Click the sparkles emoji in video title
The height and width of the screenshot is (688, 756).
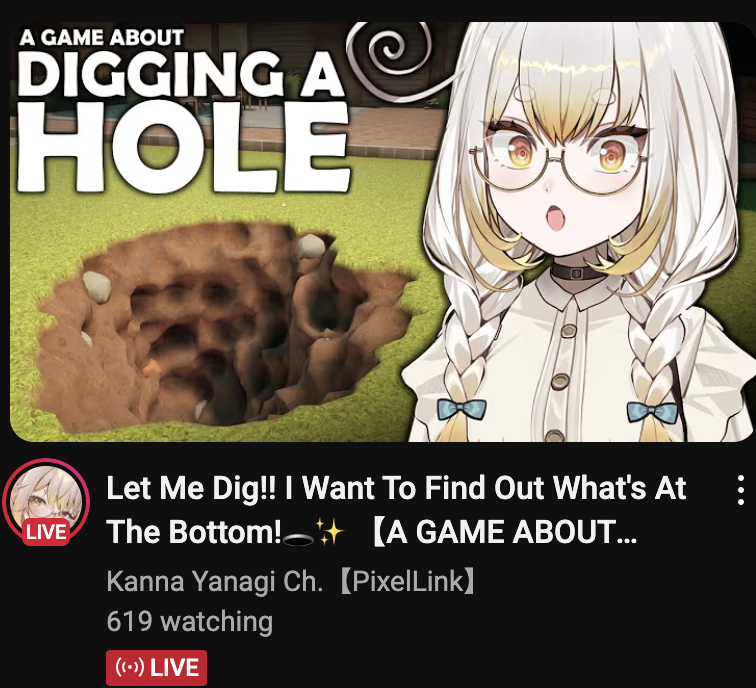click(330, 531)
